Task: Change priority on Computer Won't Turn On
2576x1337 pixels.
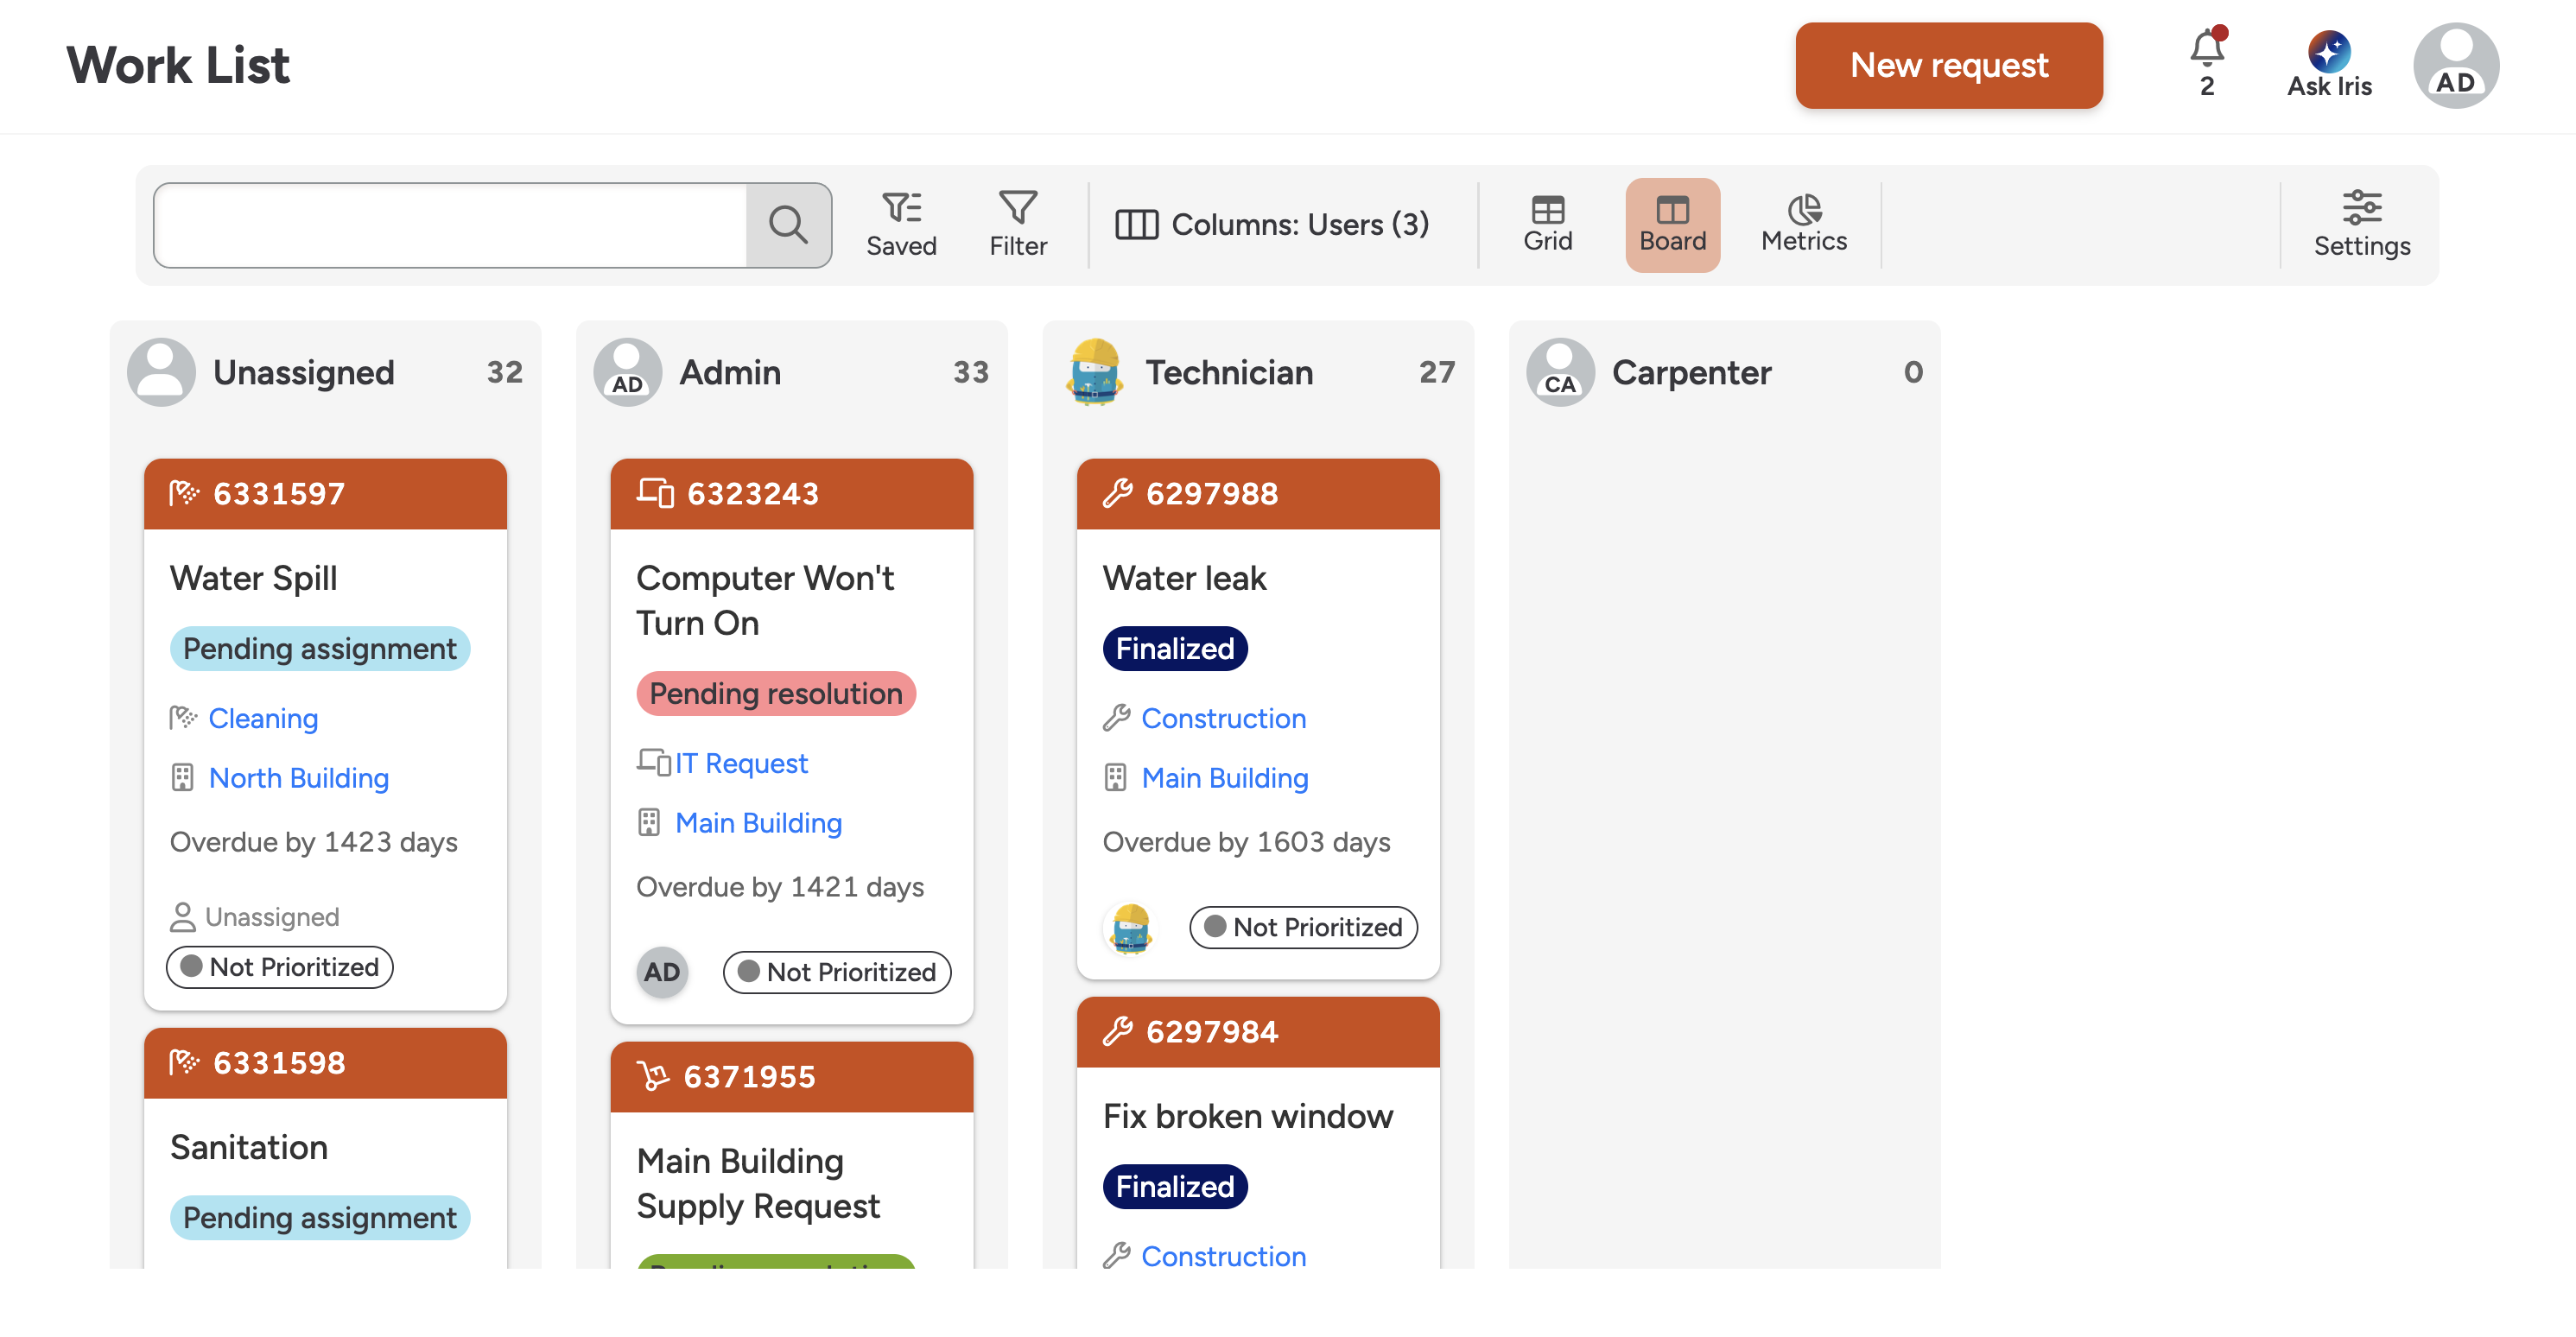Action: pyautogui.click(x=836, y=972)
